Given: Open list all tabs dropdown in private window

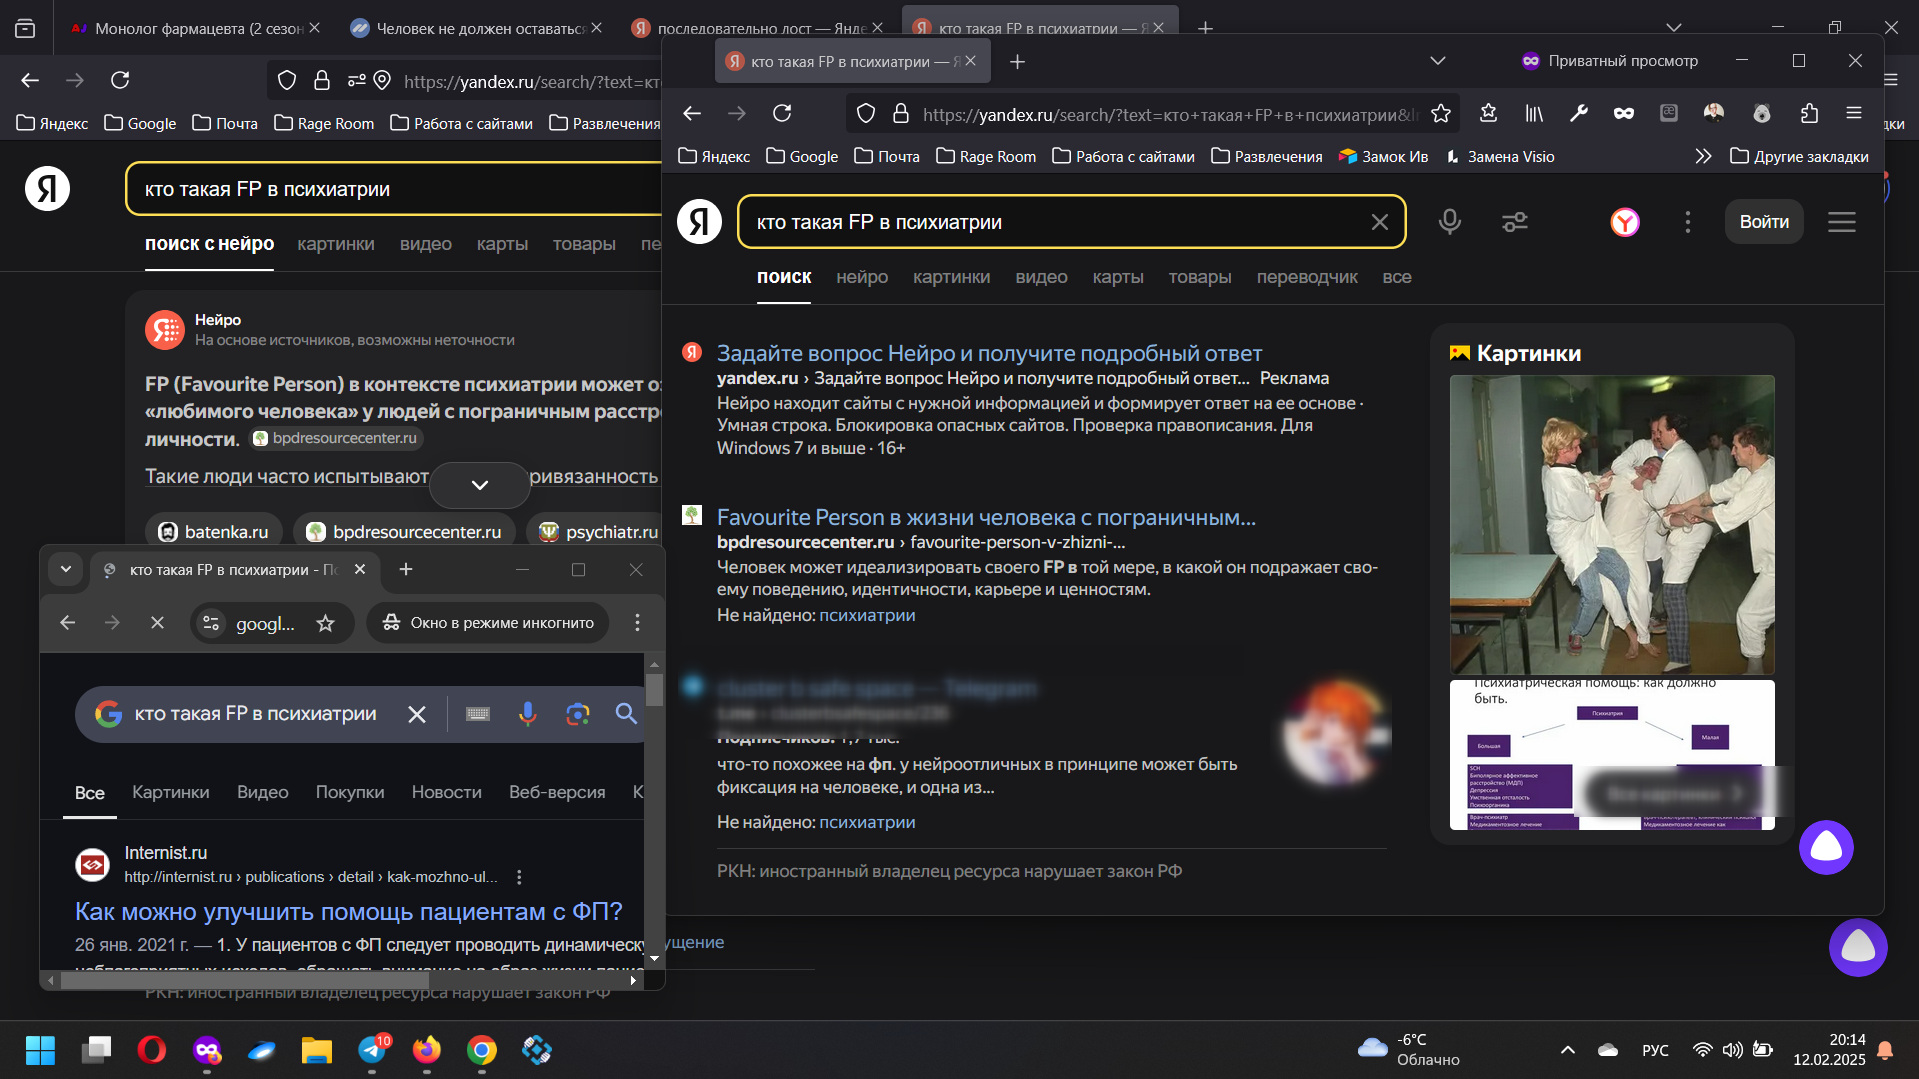Looking at the screenshot, I should coord(1438,61).
